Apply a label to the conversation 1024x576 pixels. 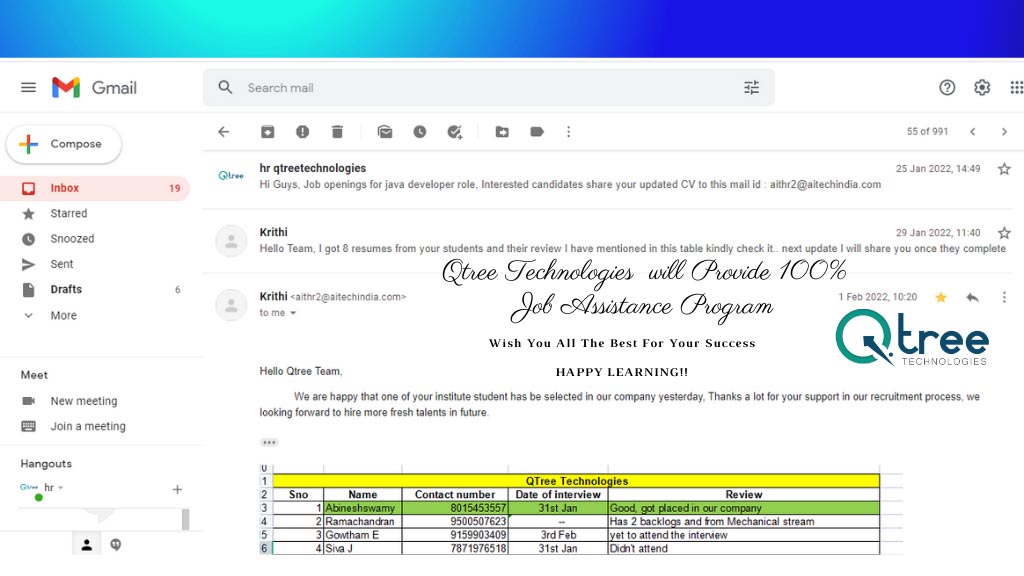tap(537, 132)
